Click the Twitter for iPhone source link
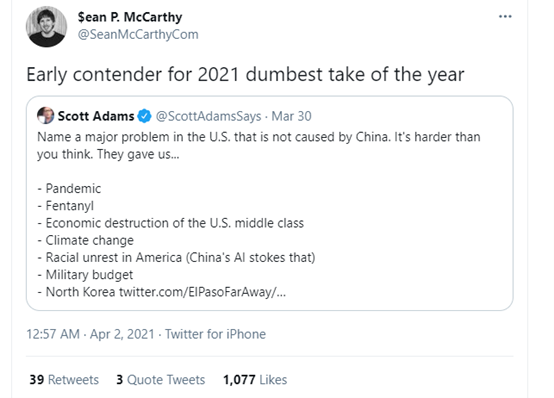The height and width of the screenshot is (398, 554). click(215, 334)
